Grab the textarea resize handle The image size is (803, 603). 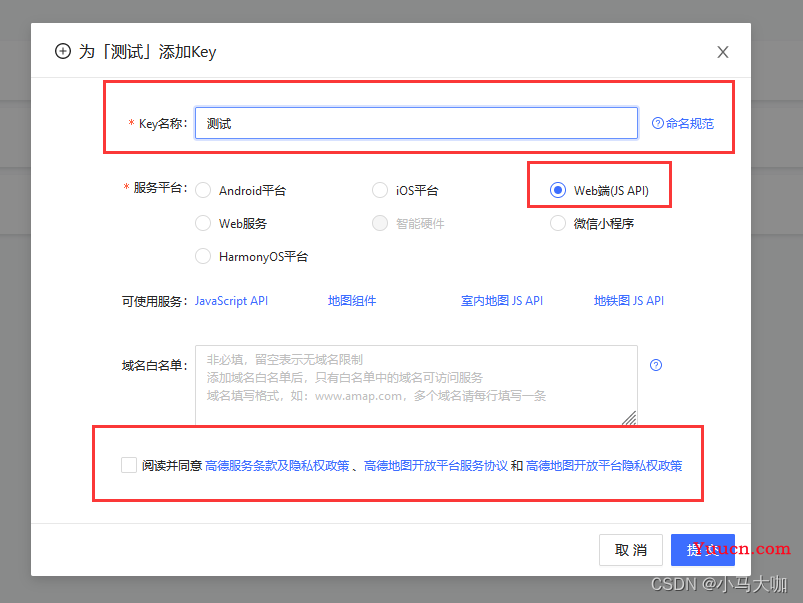(x=630, y=419)
